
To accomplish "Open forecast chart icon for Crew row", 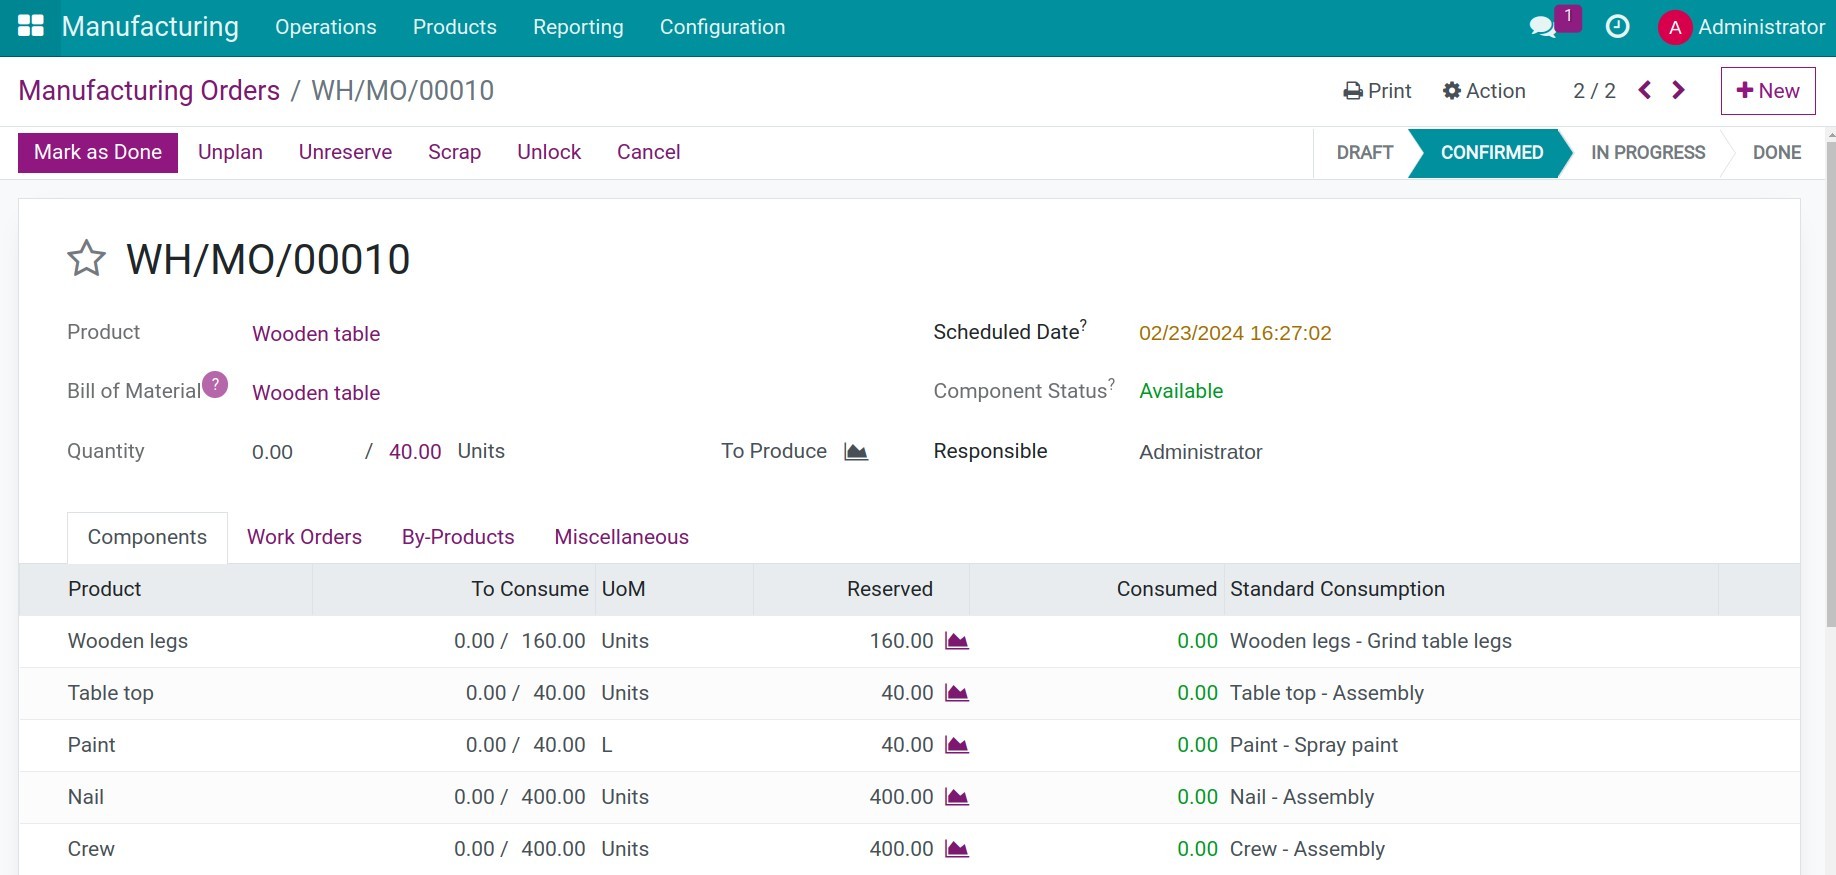I will click(x=957, y=849).
